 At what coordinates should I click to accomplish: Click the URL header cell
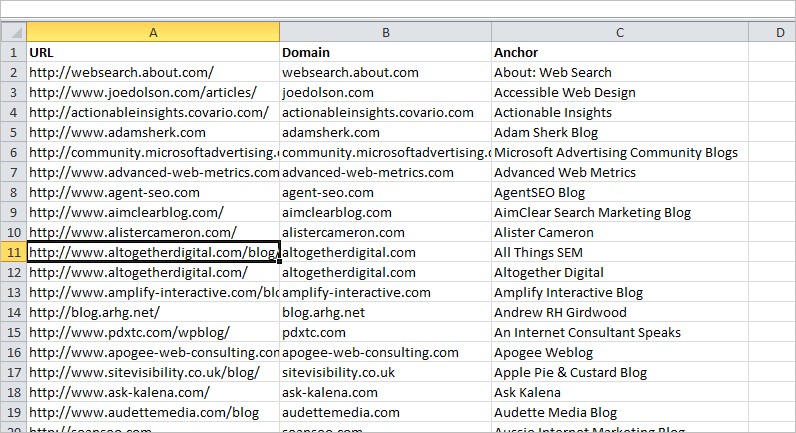click(x=153, y=52)
